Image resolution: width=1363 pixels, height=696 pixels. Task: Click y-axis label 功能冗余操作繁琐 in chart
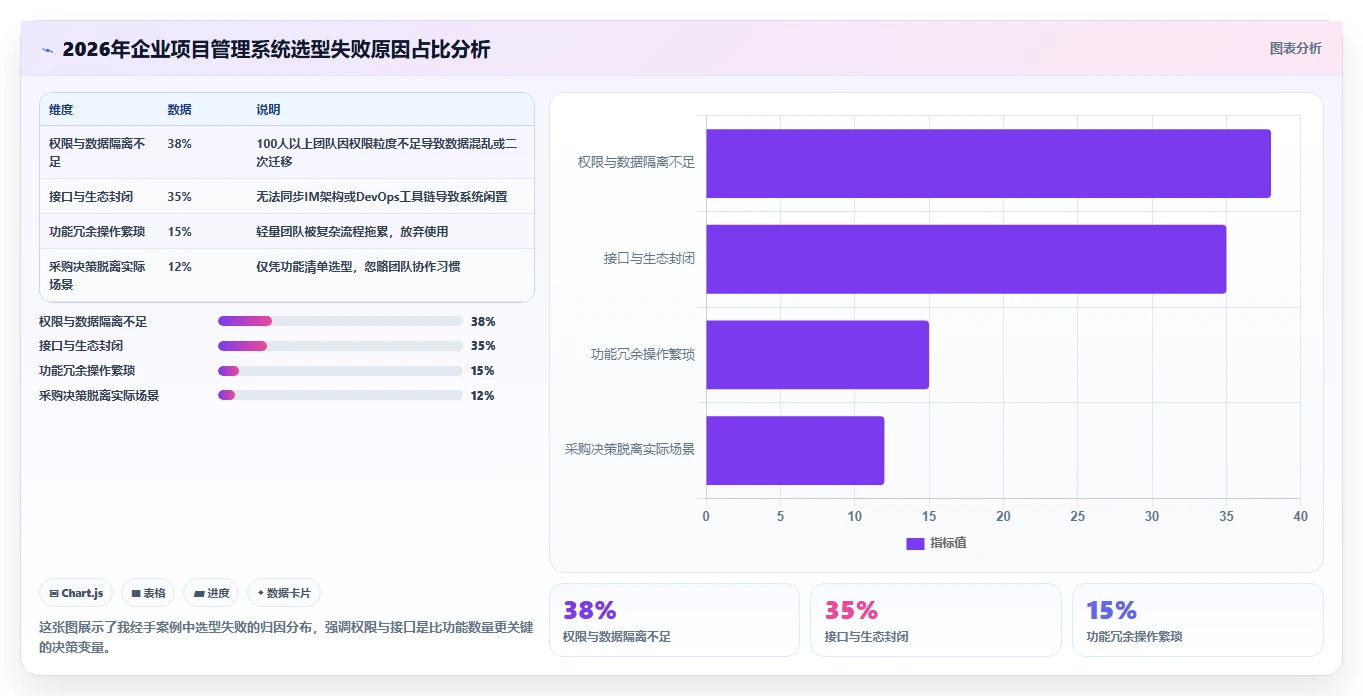point(643,354)
